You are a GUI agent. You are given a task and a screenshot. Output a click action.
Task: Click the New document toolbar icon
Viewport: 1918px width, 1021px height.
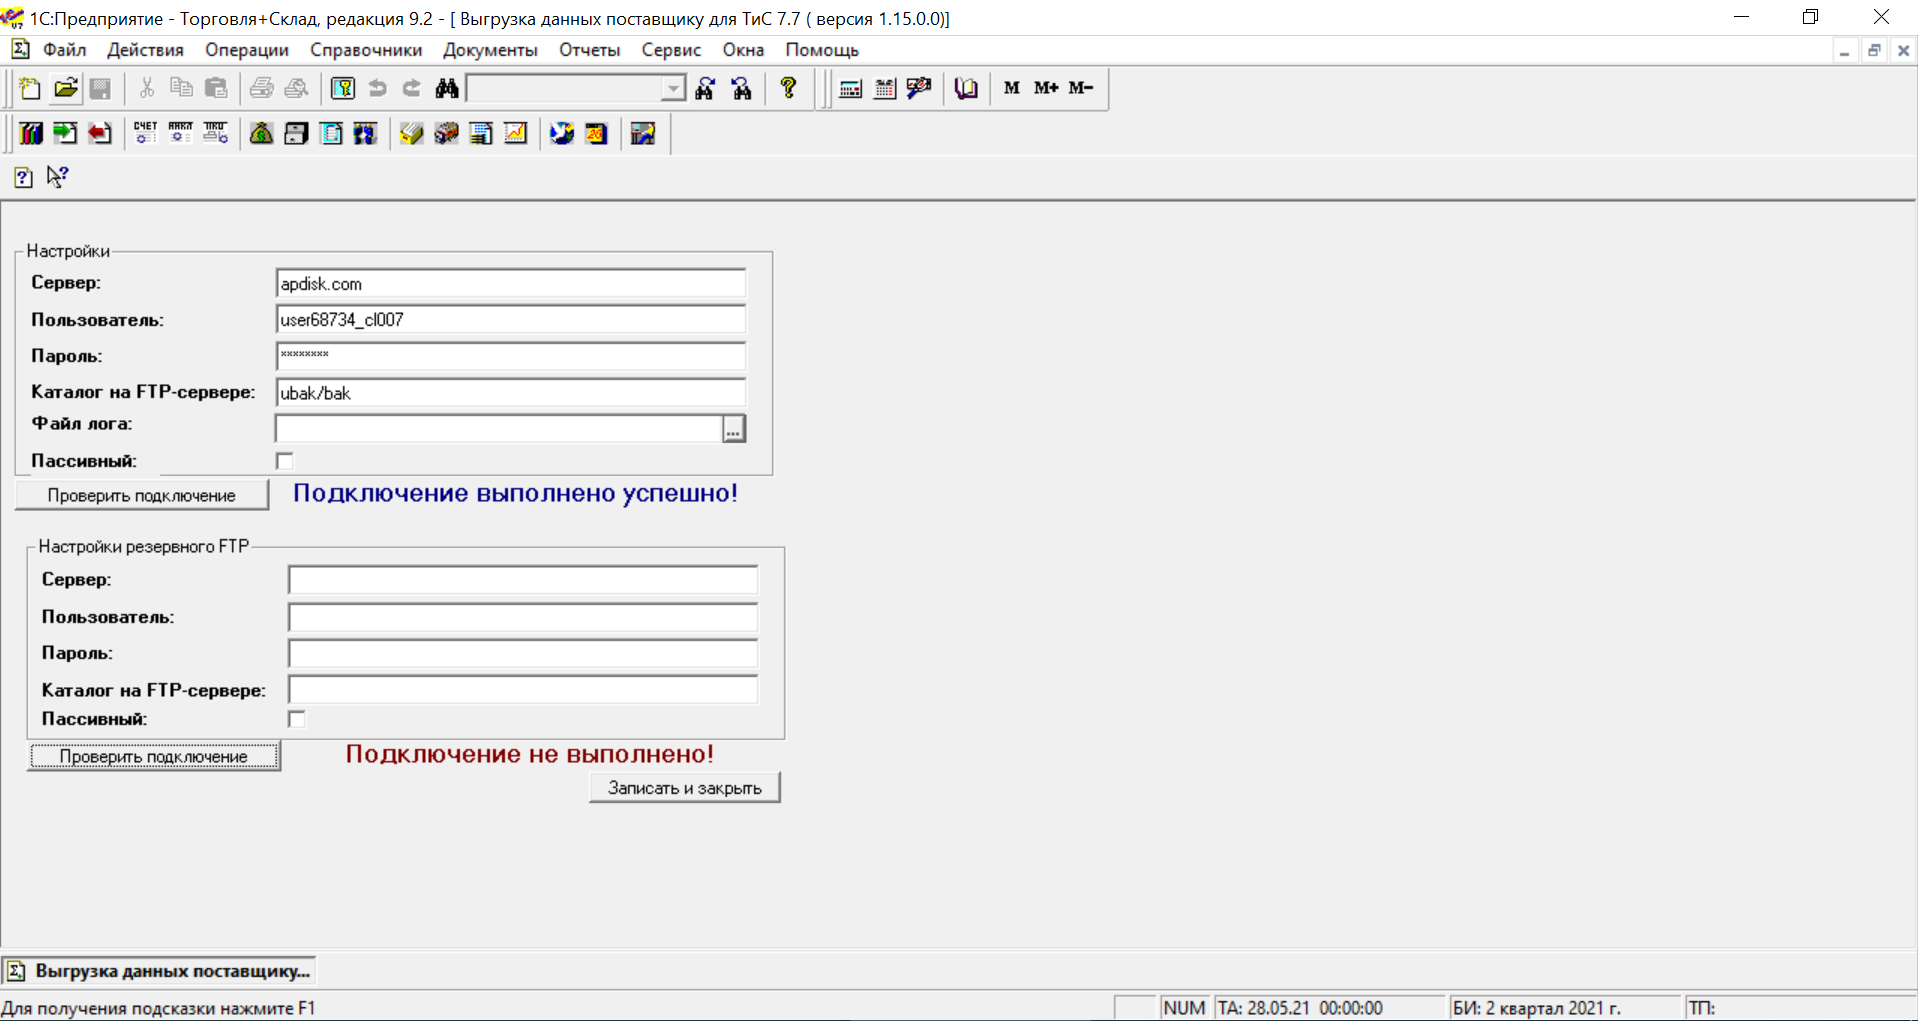click(30, 88)
